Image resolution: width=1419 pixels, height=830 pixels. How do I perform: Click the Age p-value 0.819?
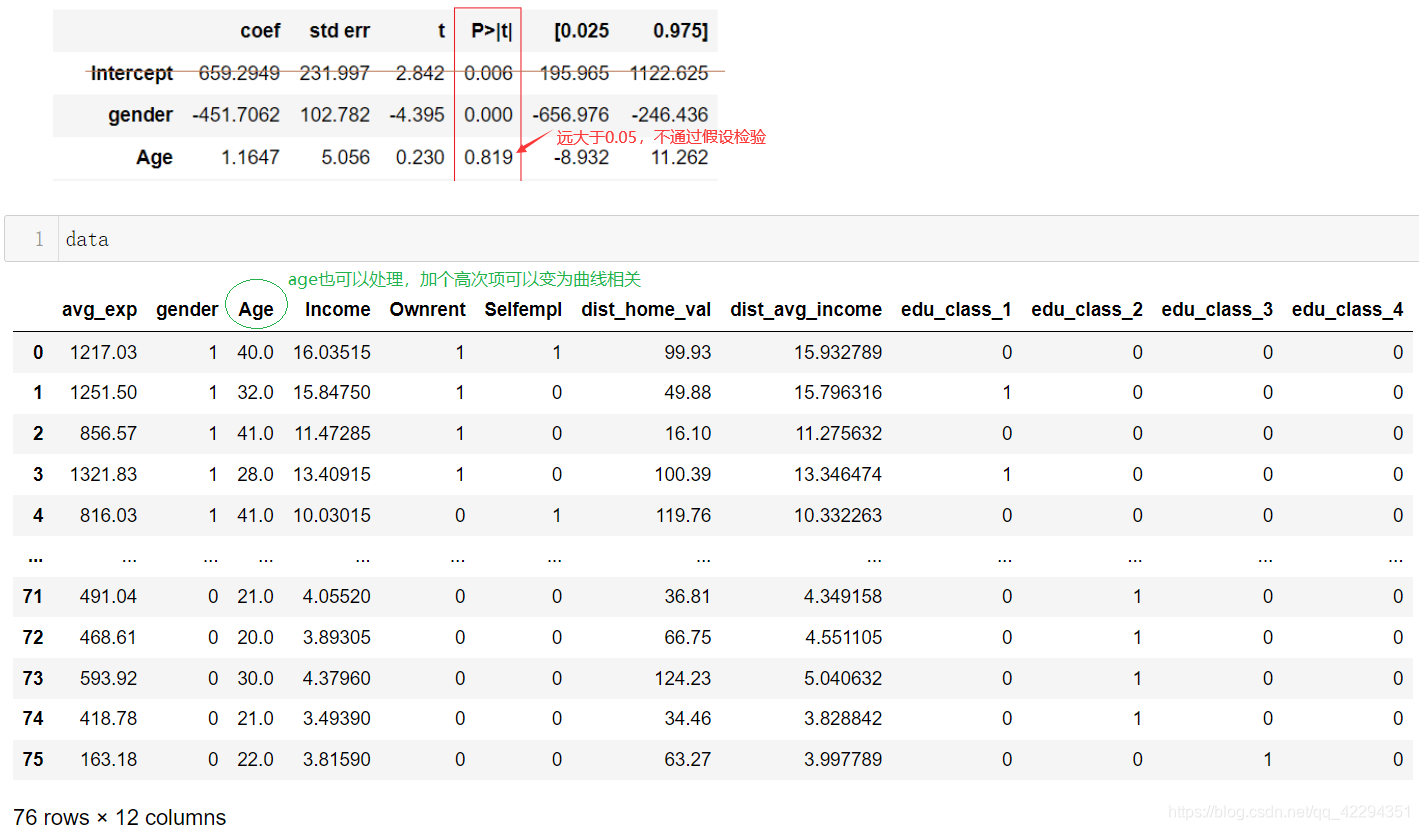click(x=489, y=157)
